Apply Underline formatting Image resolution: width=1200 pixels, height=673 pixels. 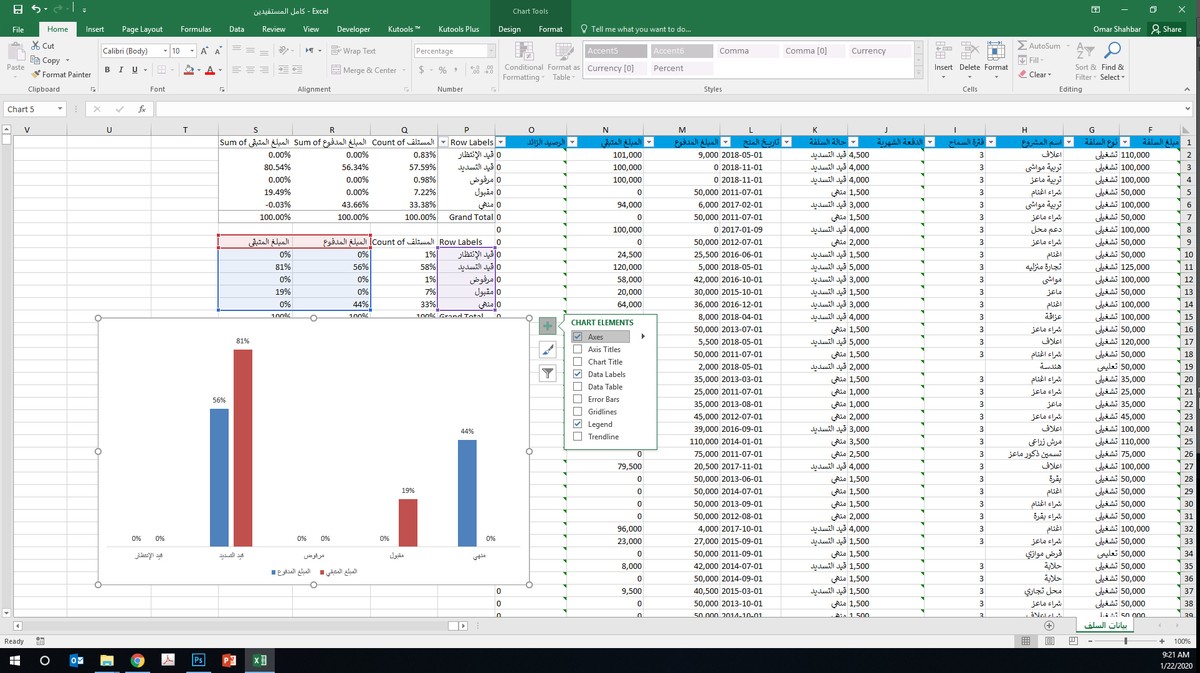click(135, 70)
